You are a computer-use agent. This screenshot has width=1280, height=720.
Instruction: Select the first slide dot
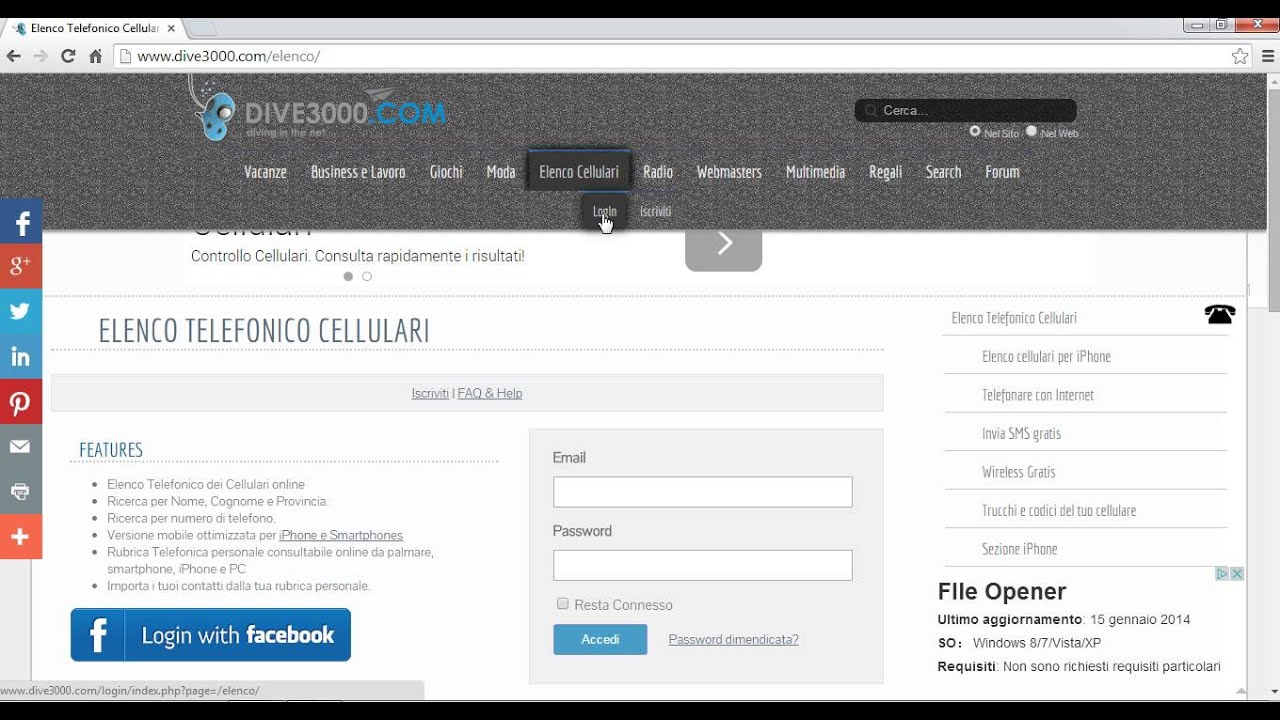(x=348, y=276)
